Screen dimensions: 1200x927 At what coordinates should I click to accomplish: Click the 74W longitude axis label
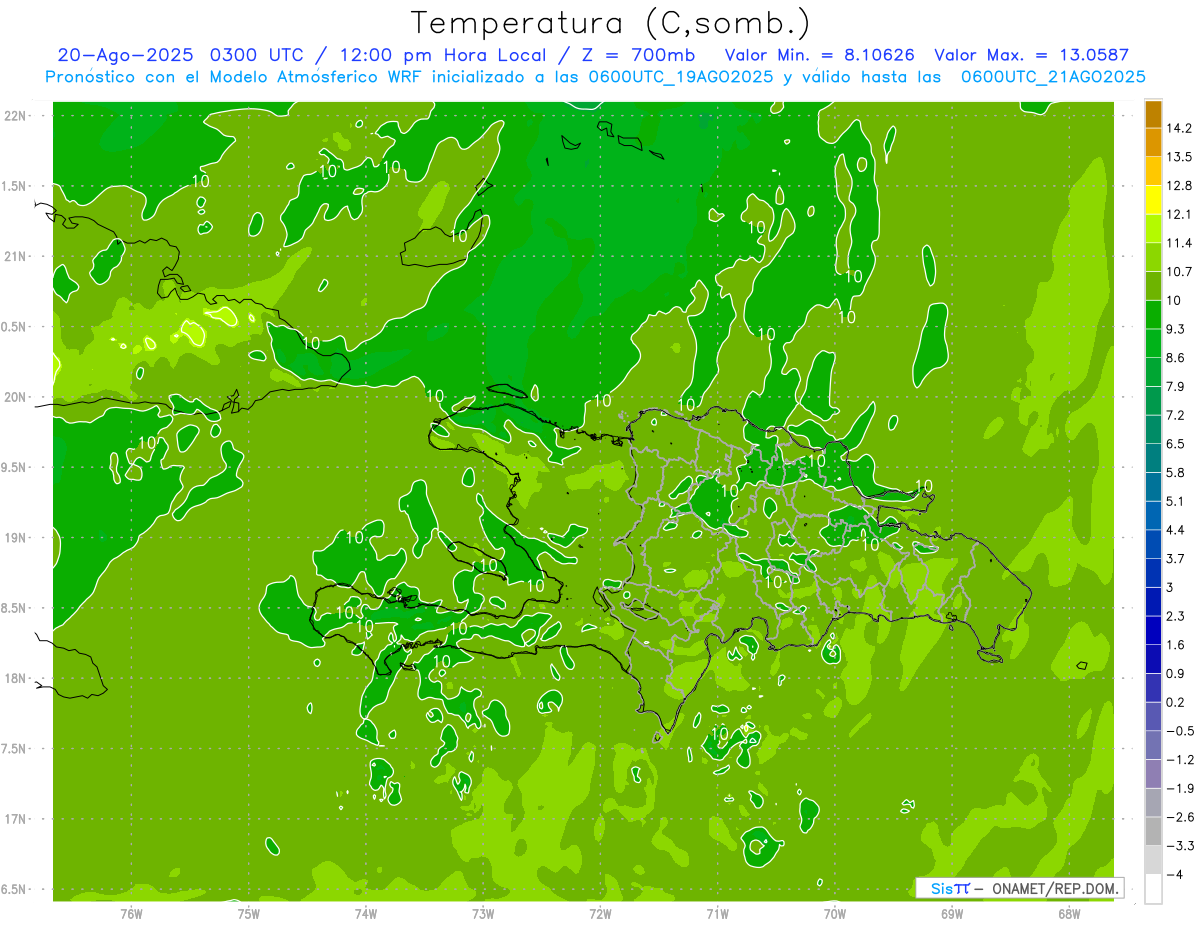365,913
